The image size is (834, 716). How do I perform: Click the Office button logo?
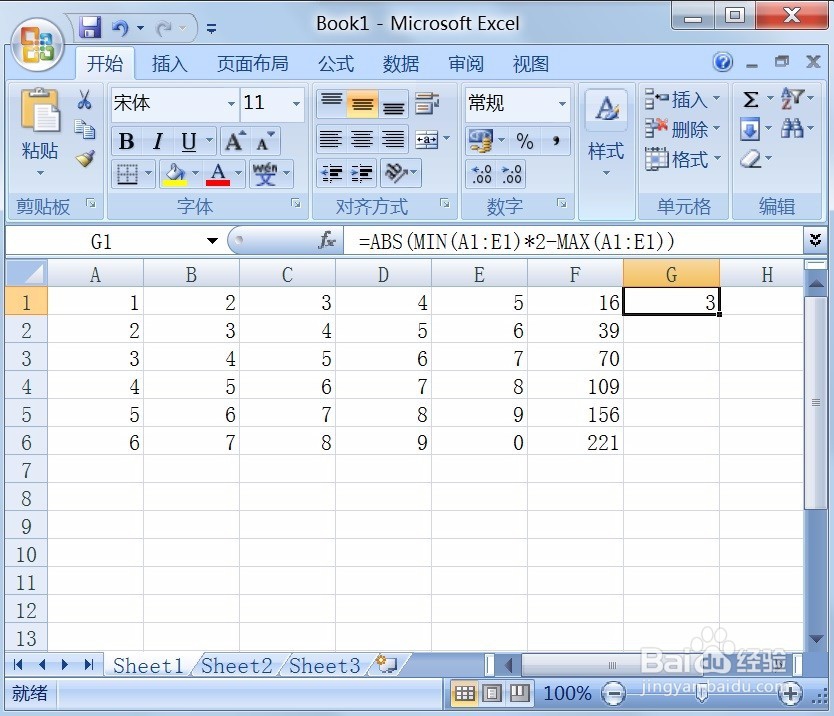(x=37, y=46)
